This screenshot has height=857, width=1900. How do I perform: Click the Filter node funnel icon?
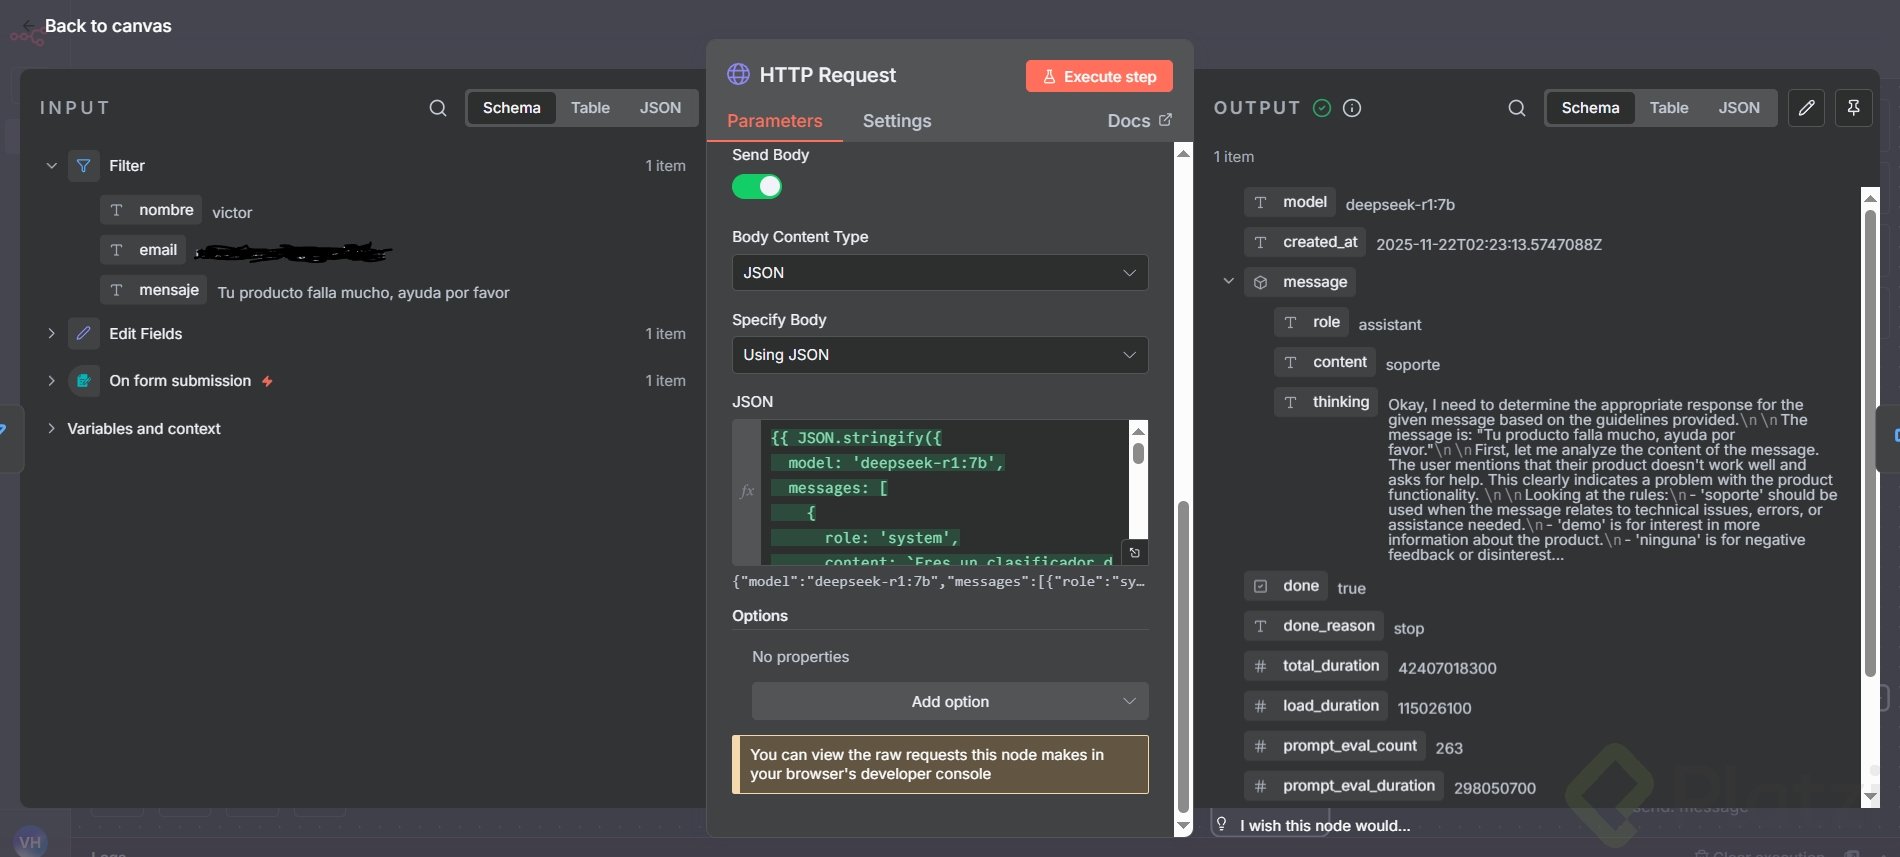[84, 166]
